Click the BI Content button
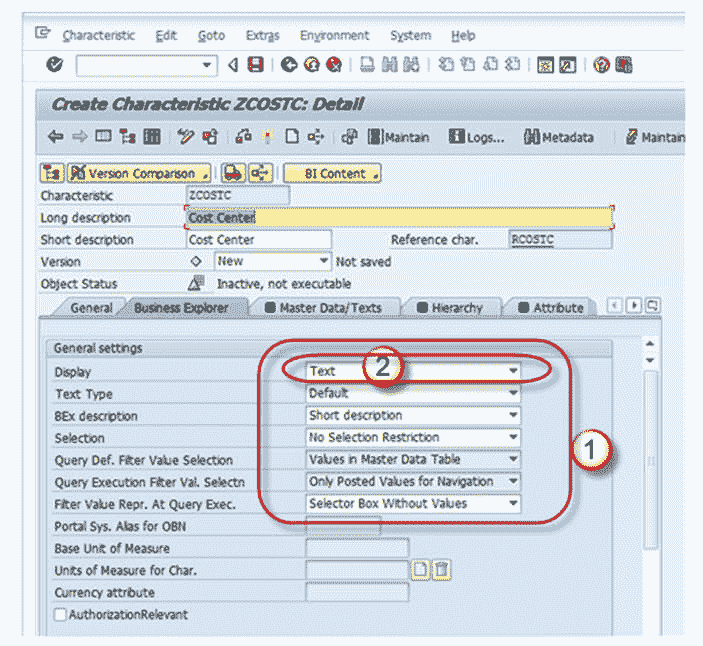Image resolution: width=703 pixels, height=646 pixels. point(332,173)
